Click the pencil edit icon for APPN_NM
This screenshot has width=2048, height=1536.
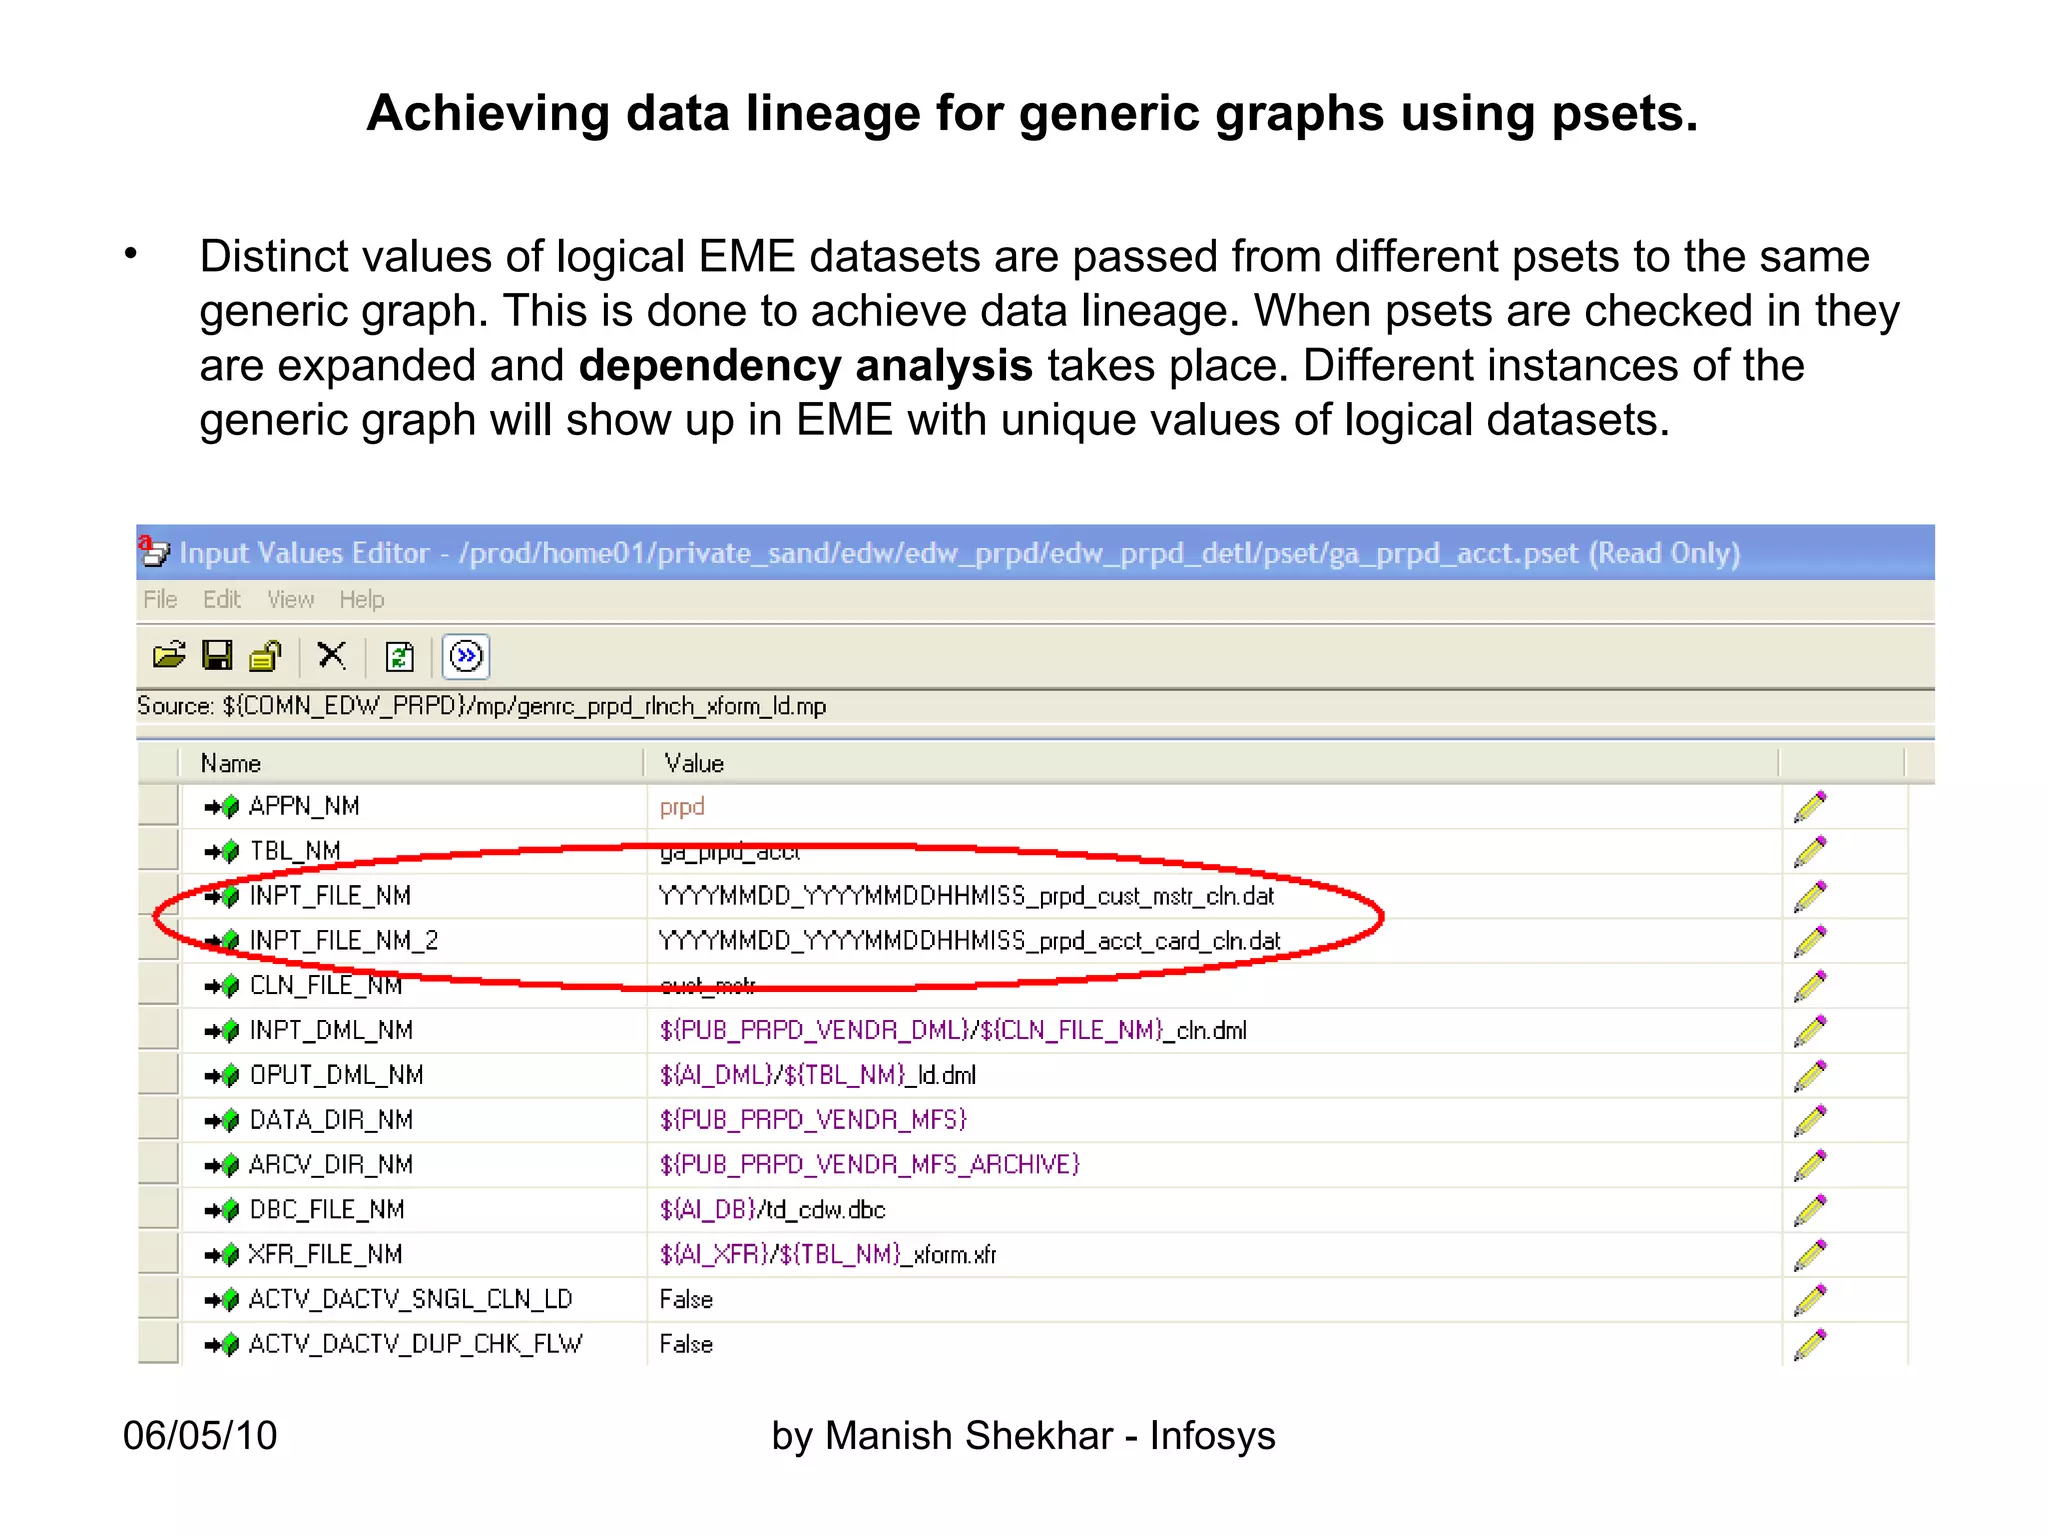coord(1809,807)
